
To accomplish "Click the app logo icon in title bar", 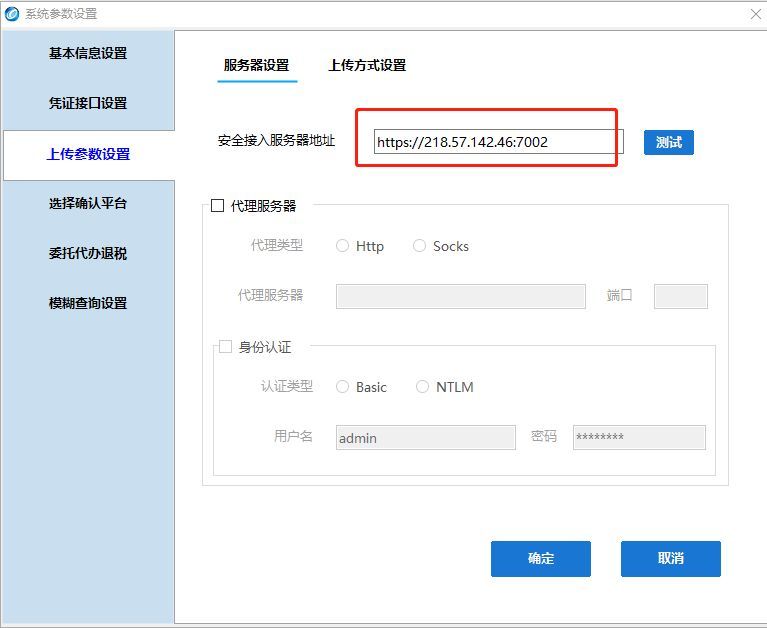I will [x=12, y=14].
